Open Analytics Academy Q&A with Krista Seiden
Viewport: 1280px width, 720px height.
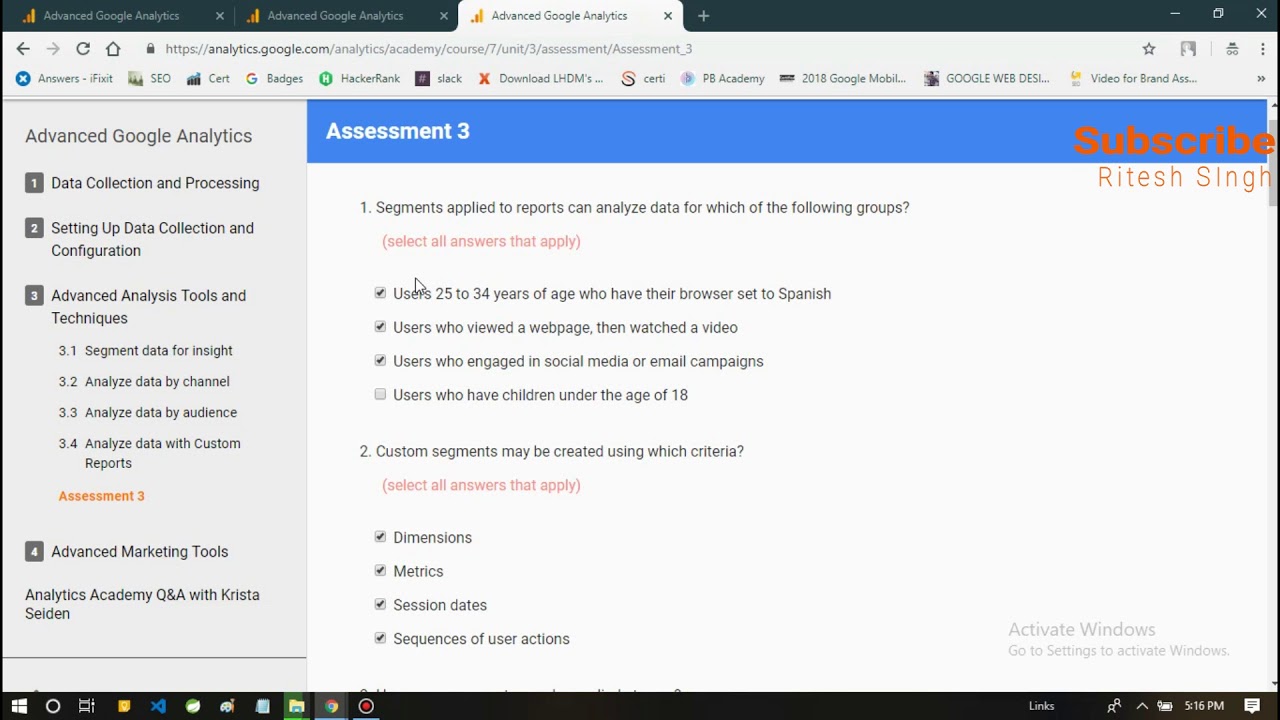click(142, 604)
